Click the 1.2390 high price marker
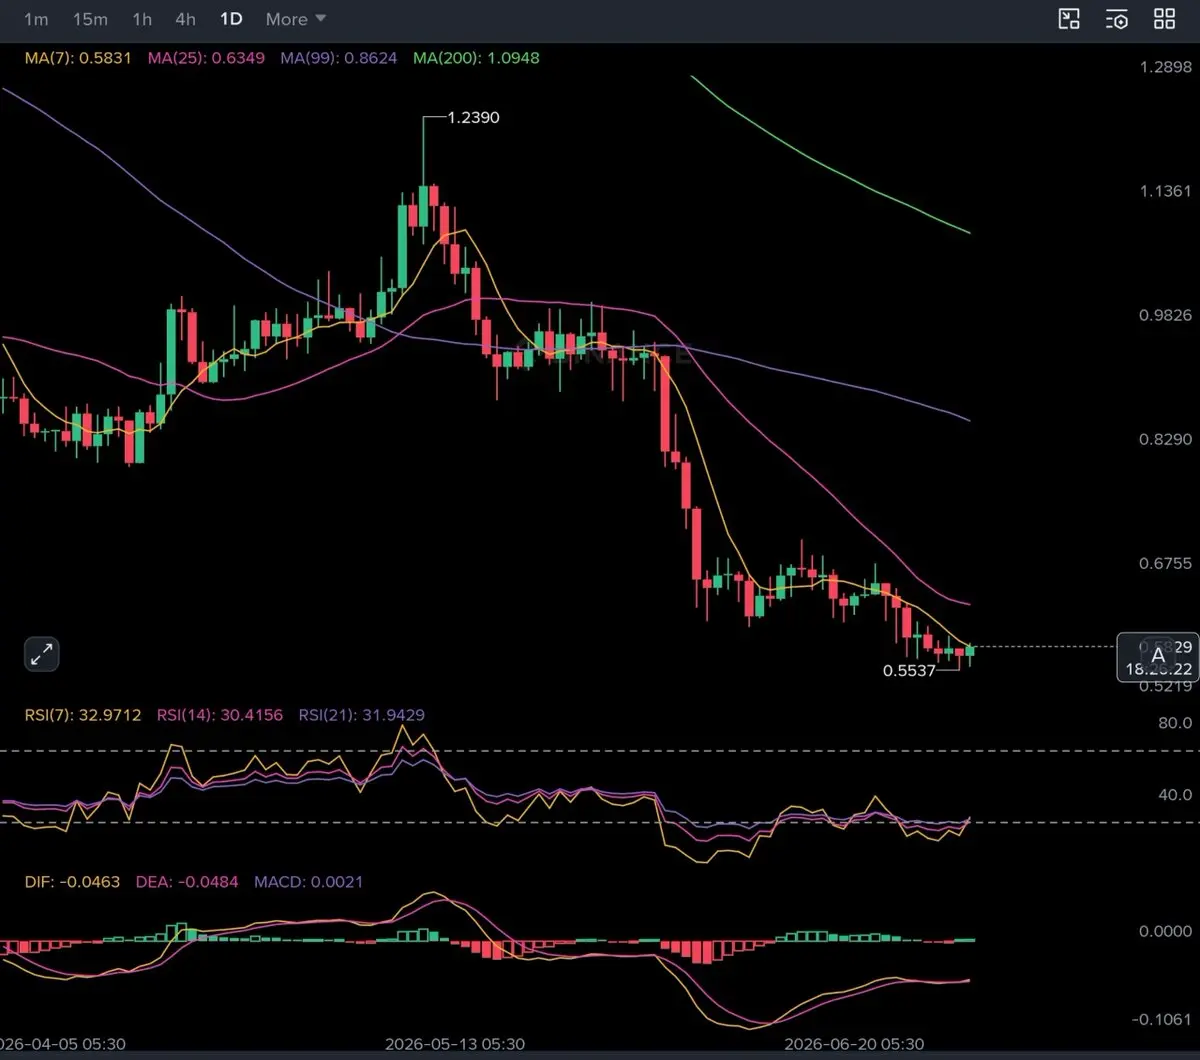 [473, 117]
